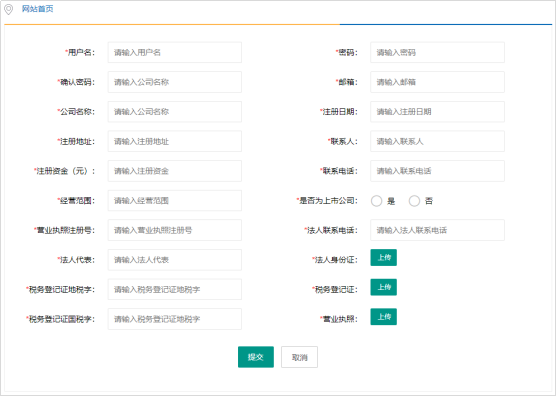Submit the form with 提交 button
The image size is (556, 396).
pos(256,357)
